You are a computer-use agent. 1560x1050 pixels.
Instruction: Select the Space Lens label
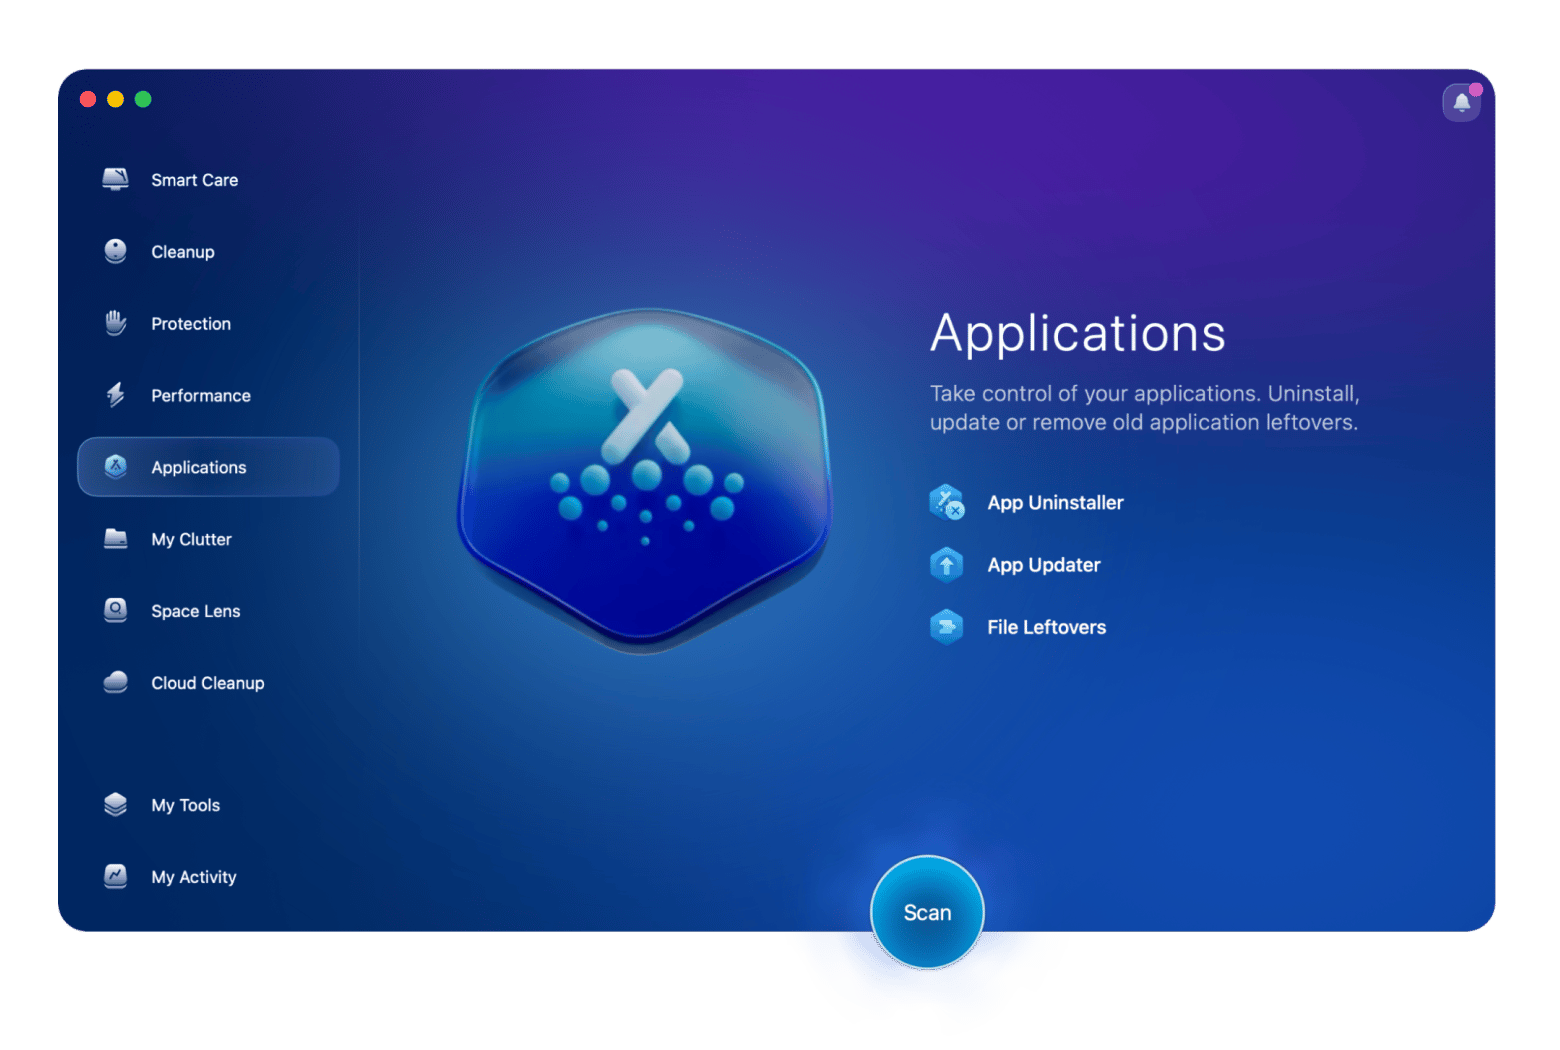pos(196,612)
